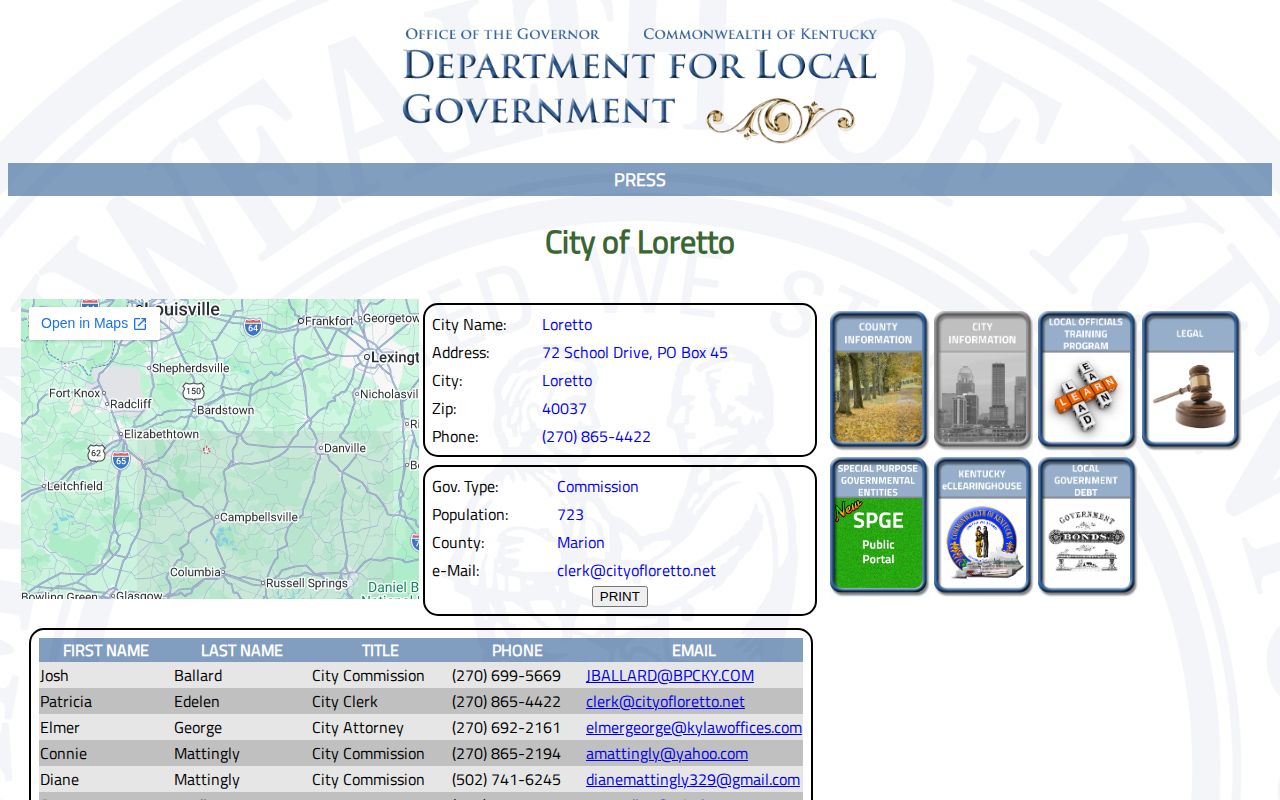Click the elmergeorge@kylawoffices.com email link
The height and width of the screenshot is (800, 1280).
694,728
